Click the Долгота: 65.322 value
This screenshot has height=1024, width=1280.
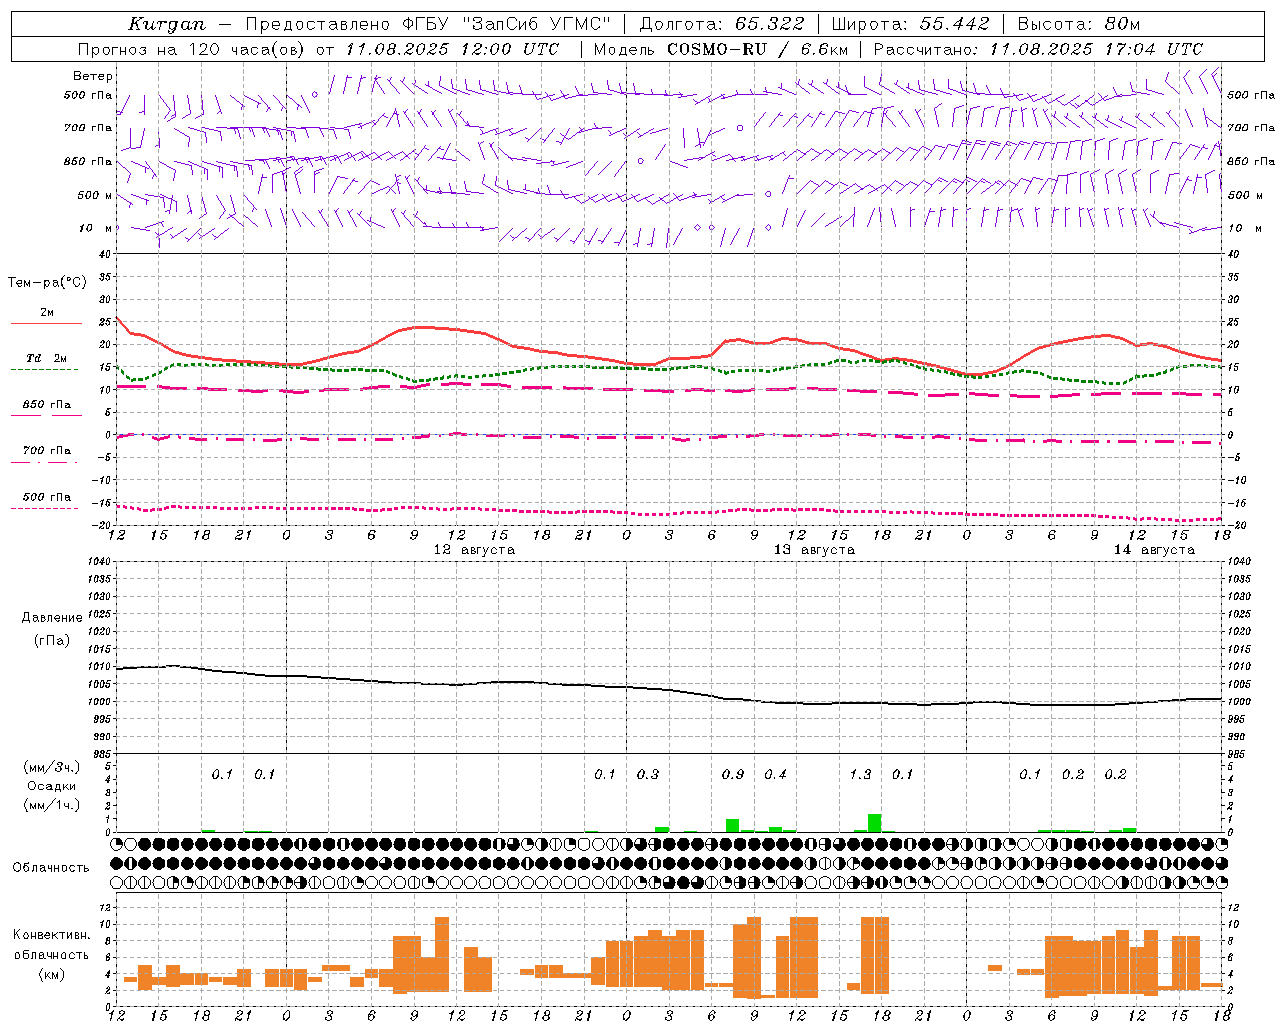[722, 24]
